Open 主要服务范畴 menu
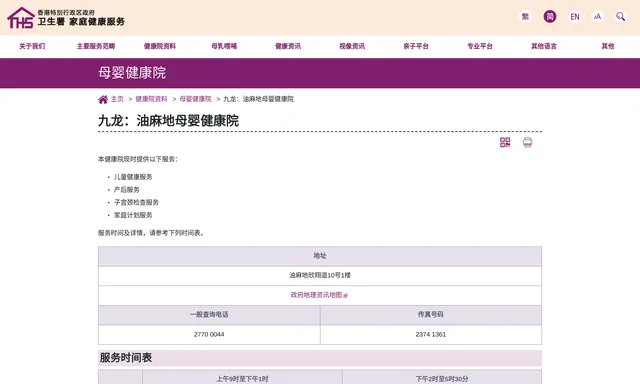Screen dimensions: 640x384 click(96, 46)
